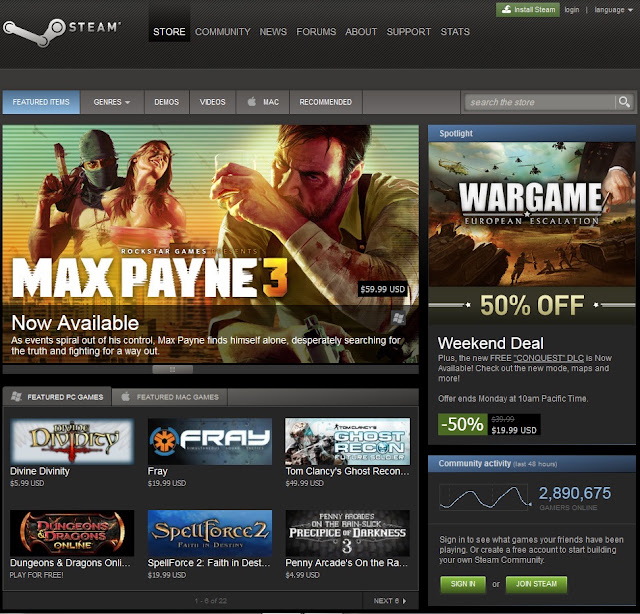Viewport: 640px width, 614px height.
Task: Click the $59.99 USD Max Payne price tag
Action: pos(383,289)
